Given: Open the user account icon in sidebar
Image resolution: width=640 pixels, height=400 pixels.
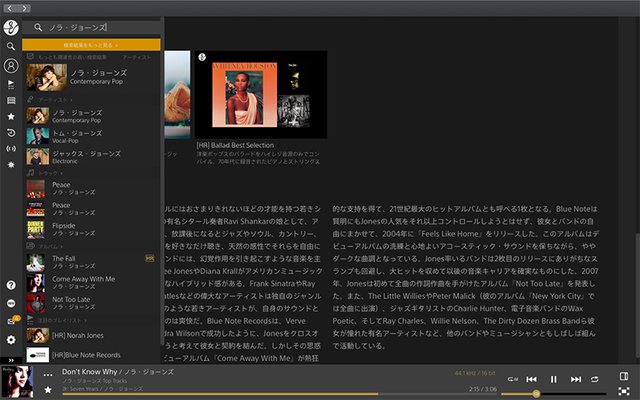Looking at the screenshot, I should [10, 66].
